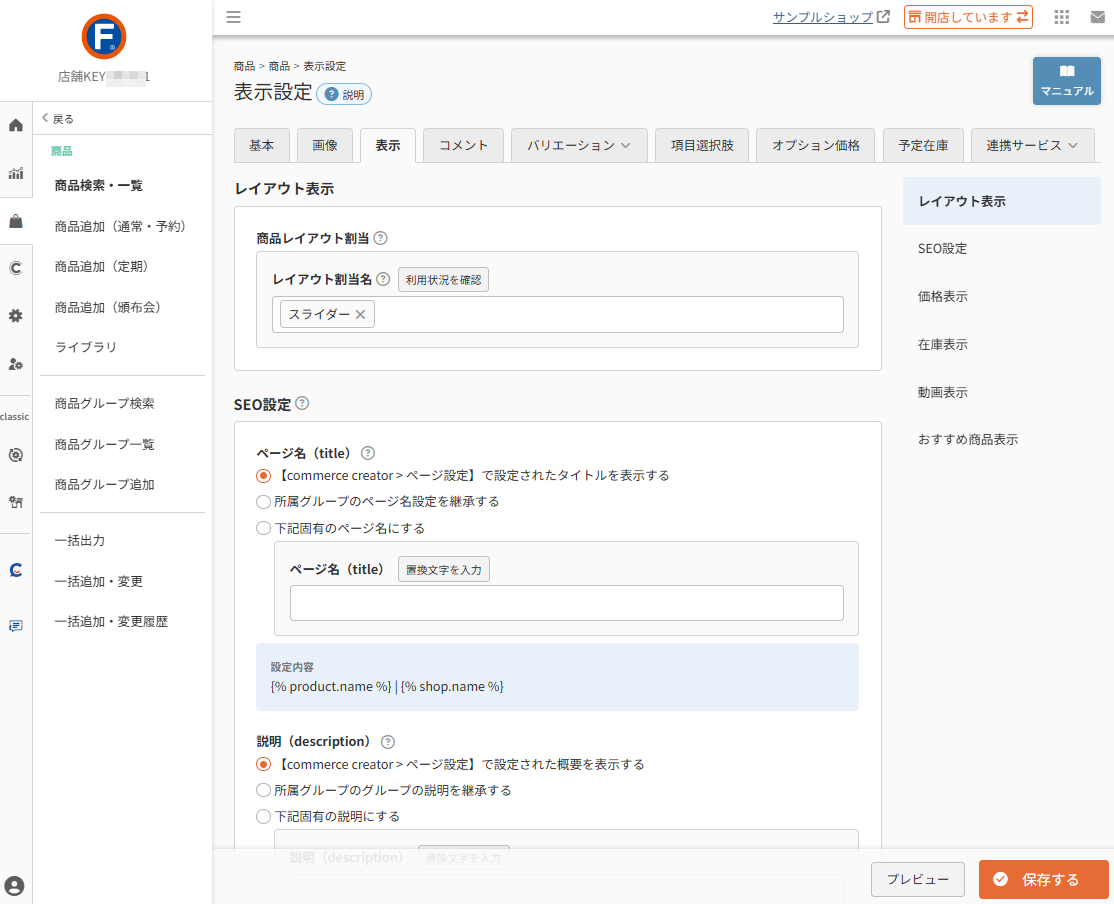The height and width of the screenshot is (904, 1114).
Task: Open ライブラリ in sidebar
Action: click(85, 347)
